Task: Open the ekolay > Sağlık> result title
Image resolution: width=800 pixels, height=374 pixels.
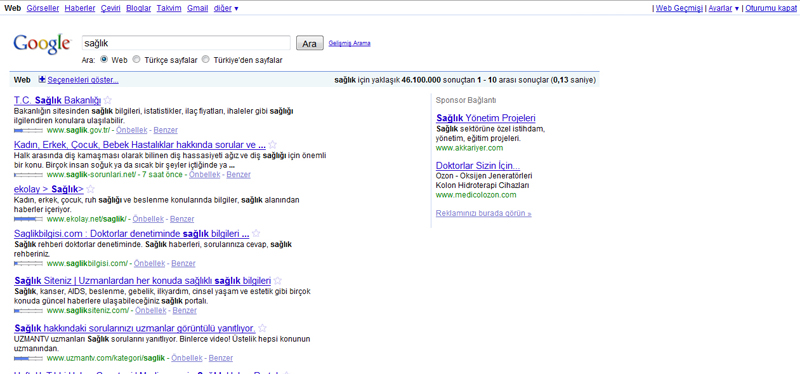Action: (x=48, y=189)
